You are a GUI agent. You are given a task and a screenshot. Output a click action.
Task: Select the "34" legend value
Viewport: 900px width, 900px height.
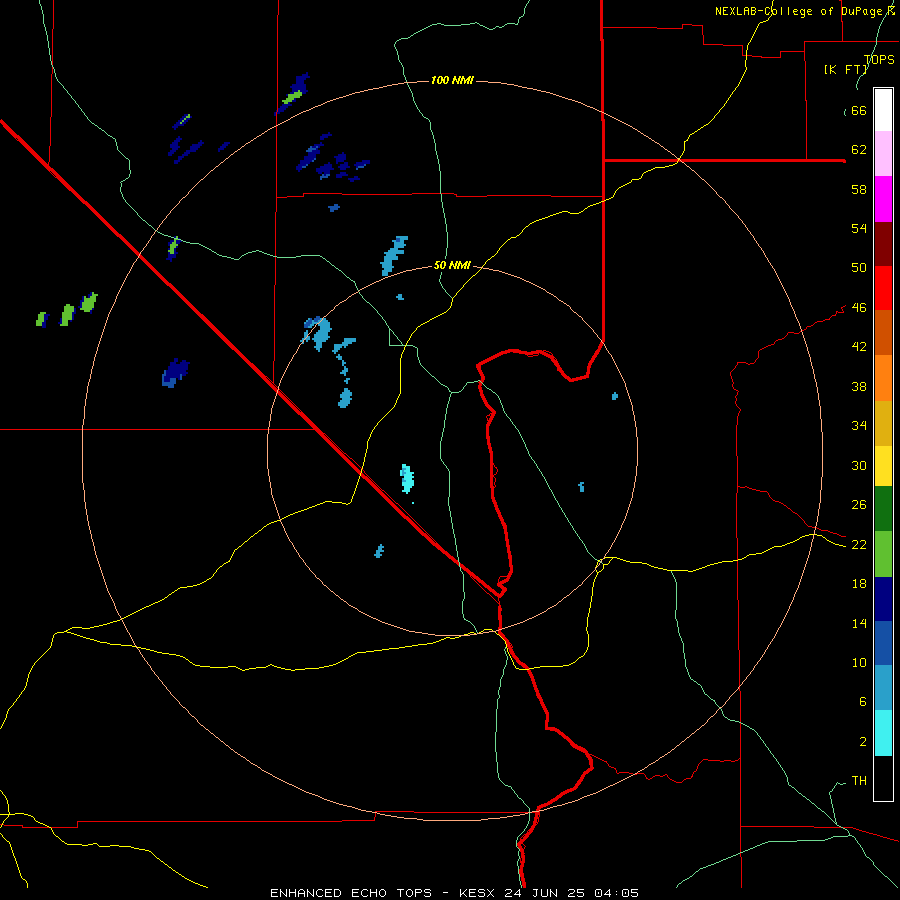(859, 426)
